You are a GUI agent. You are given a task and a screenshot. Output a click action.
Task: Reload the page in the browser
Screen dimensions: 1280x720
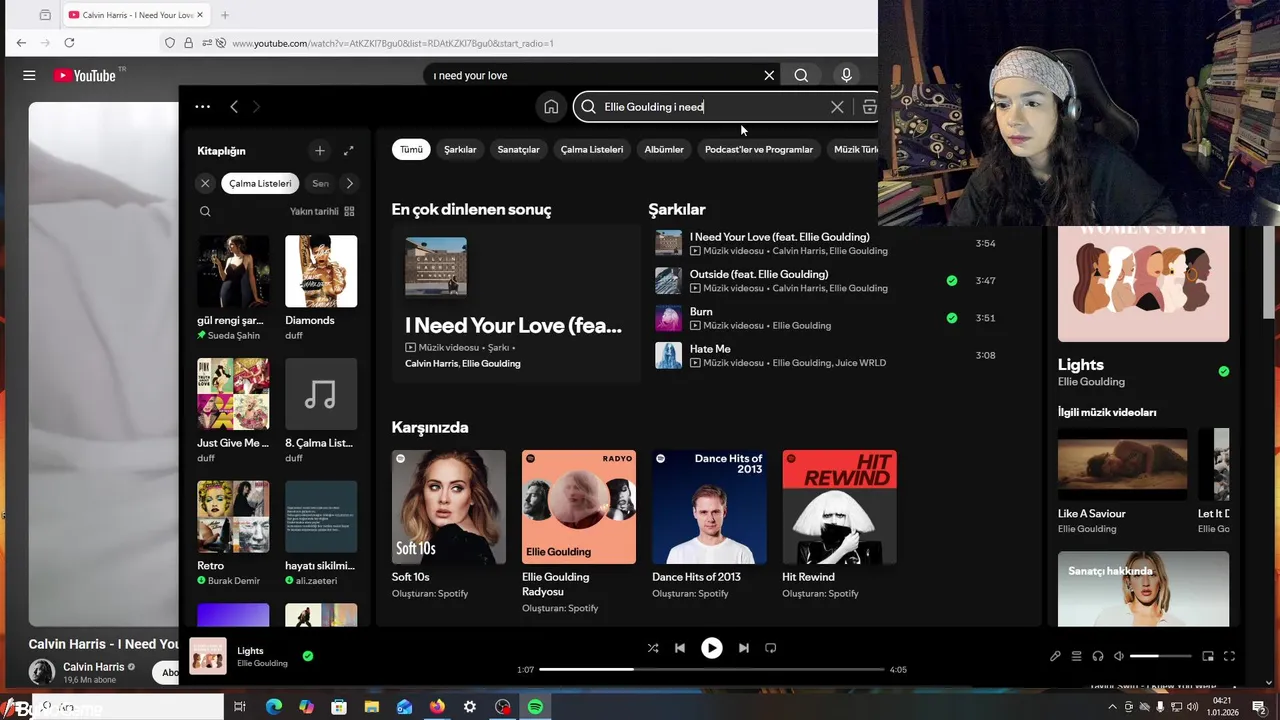(x=69, y=43)
